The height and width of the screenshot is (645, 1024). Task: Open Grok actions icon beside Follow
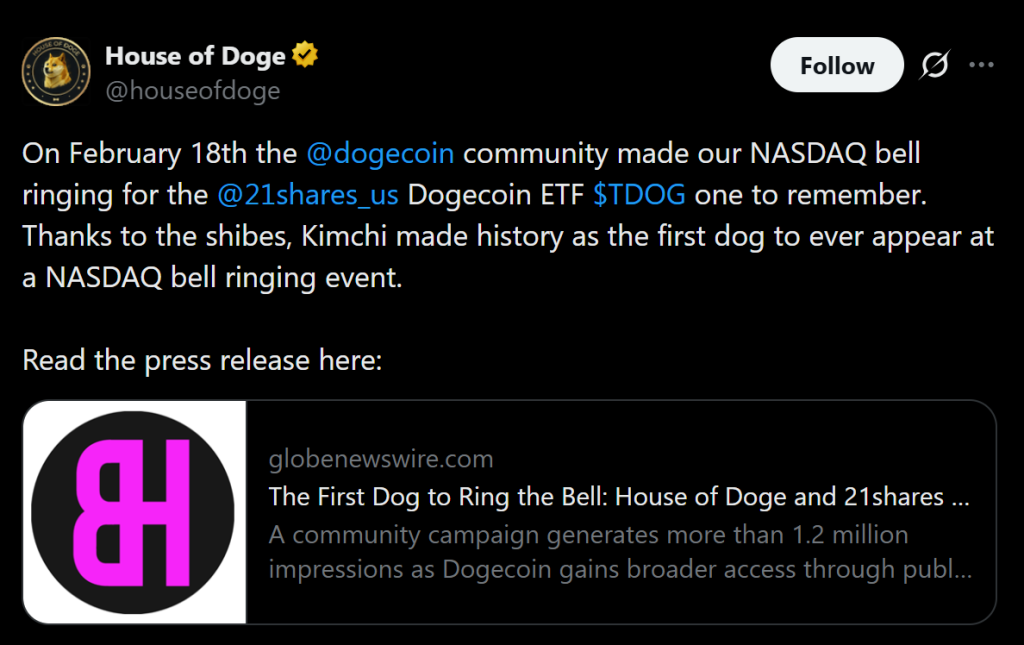point(934,66)
